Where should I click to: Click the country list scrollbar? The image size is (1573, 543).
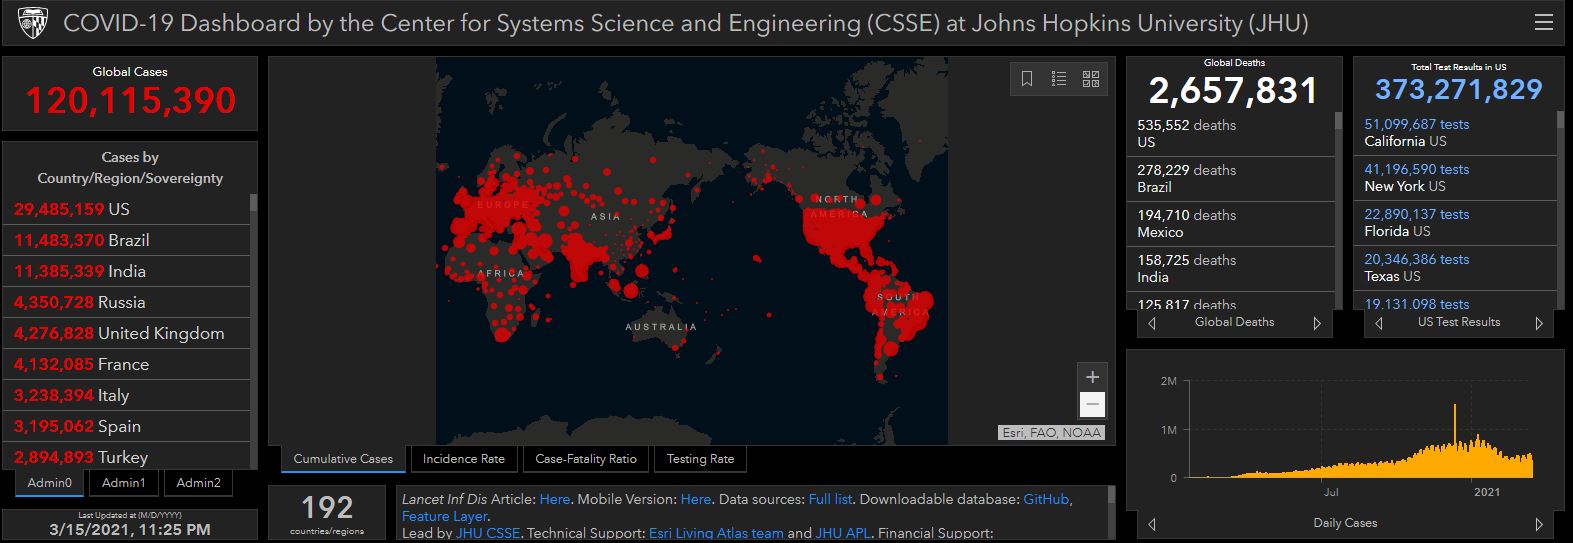click(x=253, y=330)
